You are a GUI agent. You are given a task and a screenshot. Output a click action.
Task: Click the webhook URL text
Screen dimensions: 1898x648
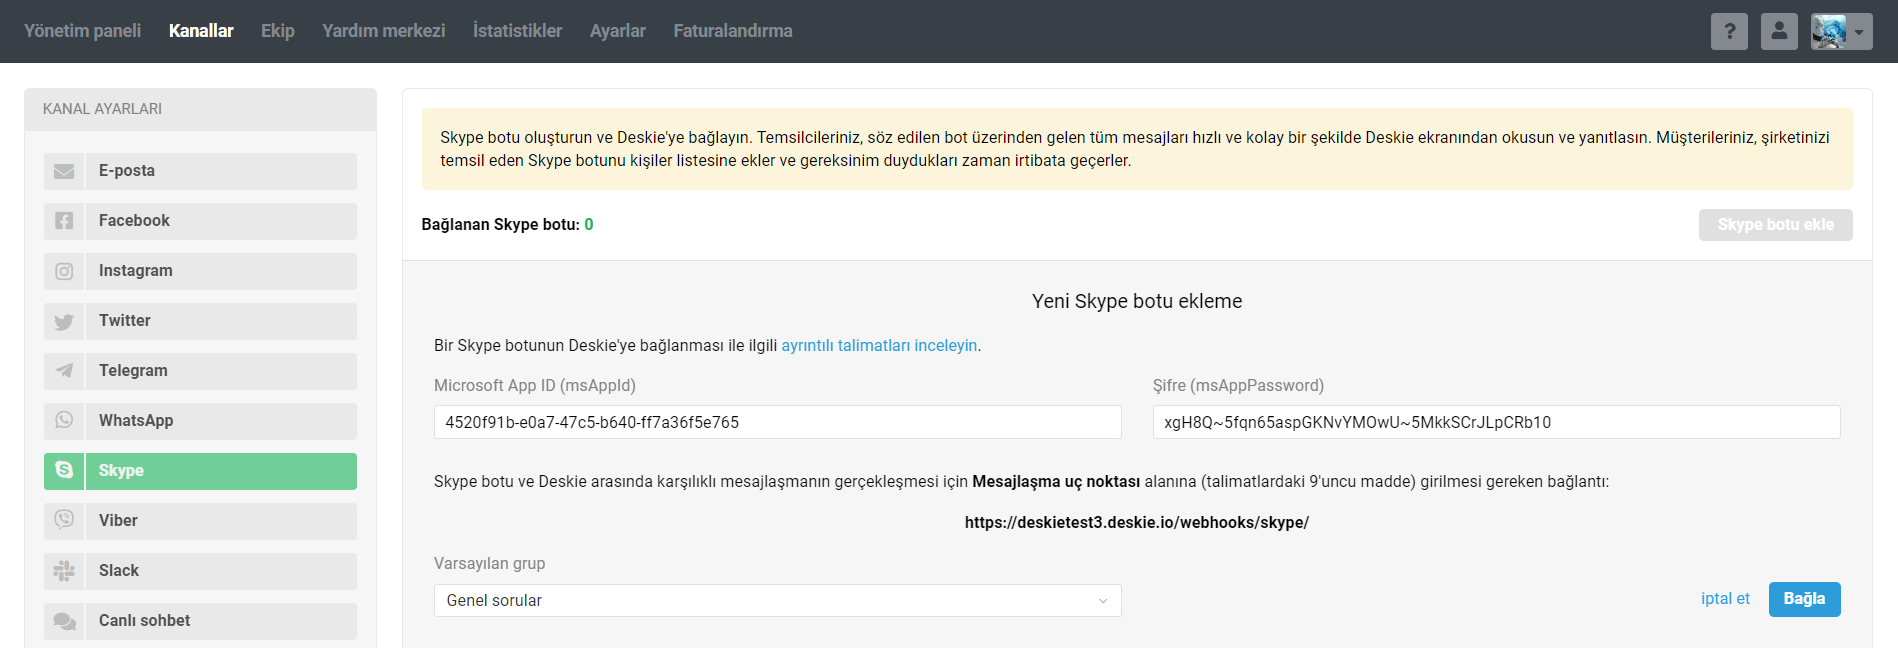pos(1137,523)
